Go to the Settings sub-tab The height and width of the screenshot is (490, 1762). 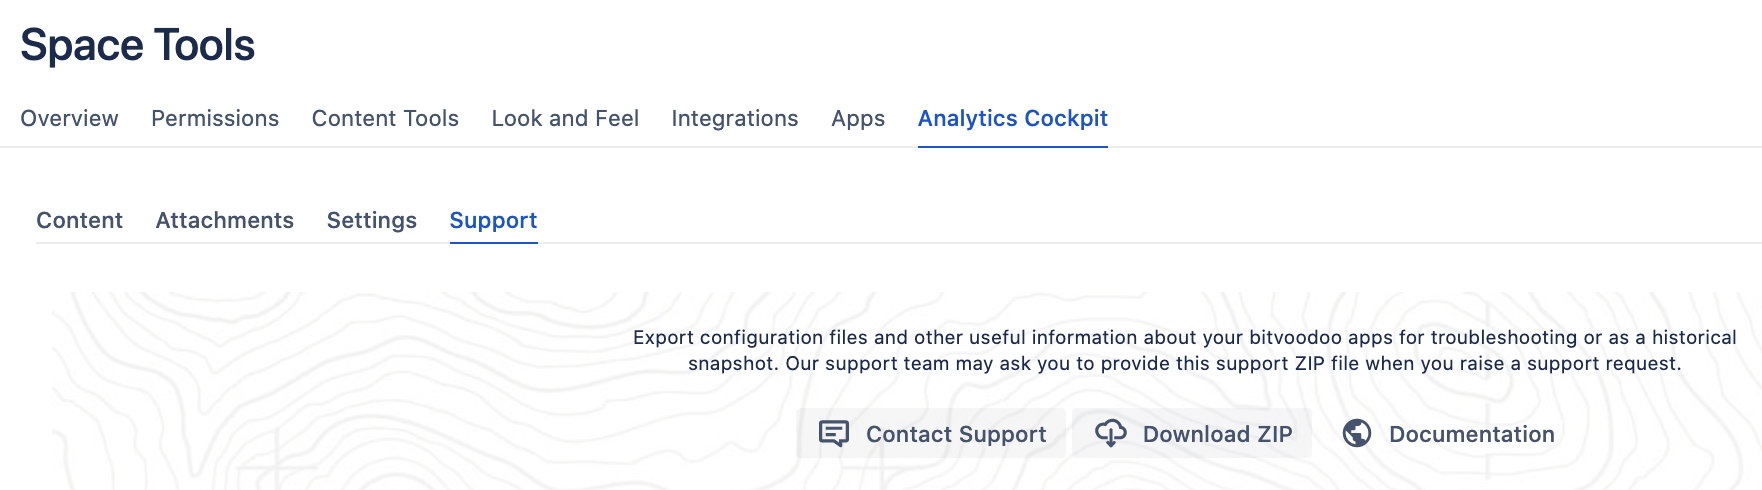pos(371,220)
